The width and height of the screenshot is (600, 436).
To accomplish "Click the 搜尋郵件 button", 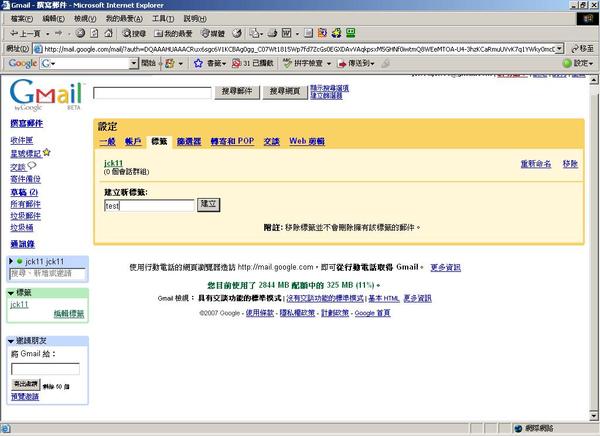I will [x=237, y=91].
